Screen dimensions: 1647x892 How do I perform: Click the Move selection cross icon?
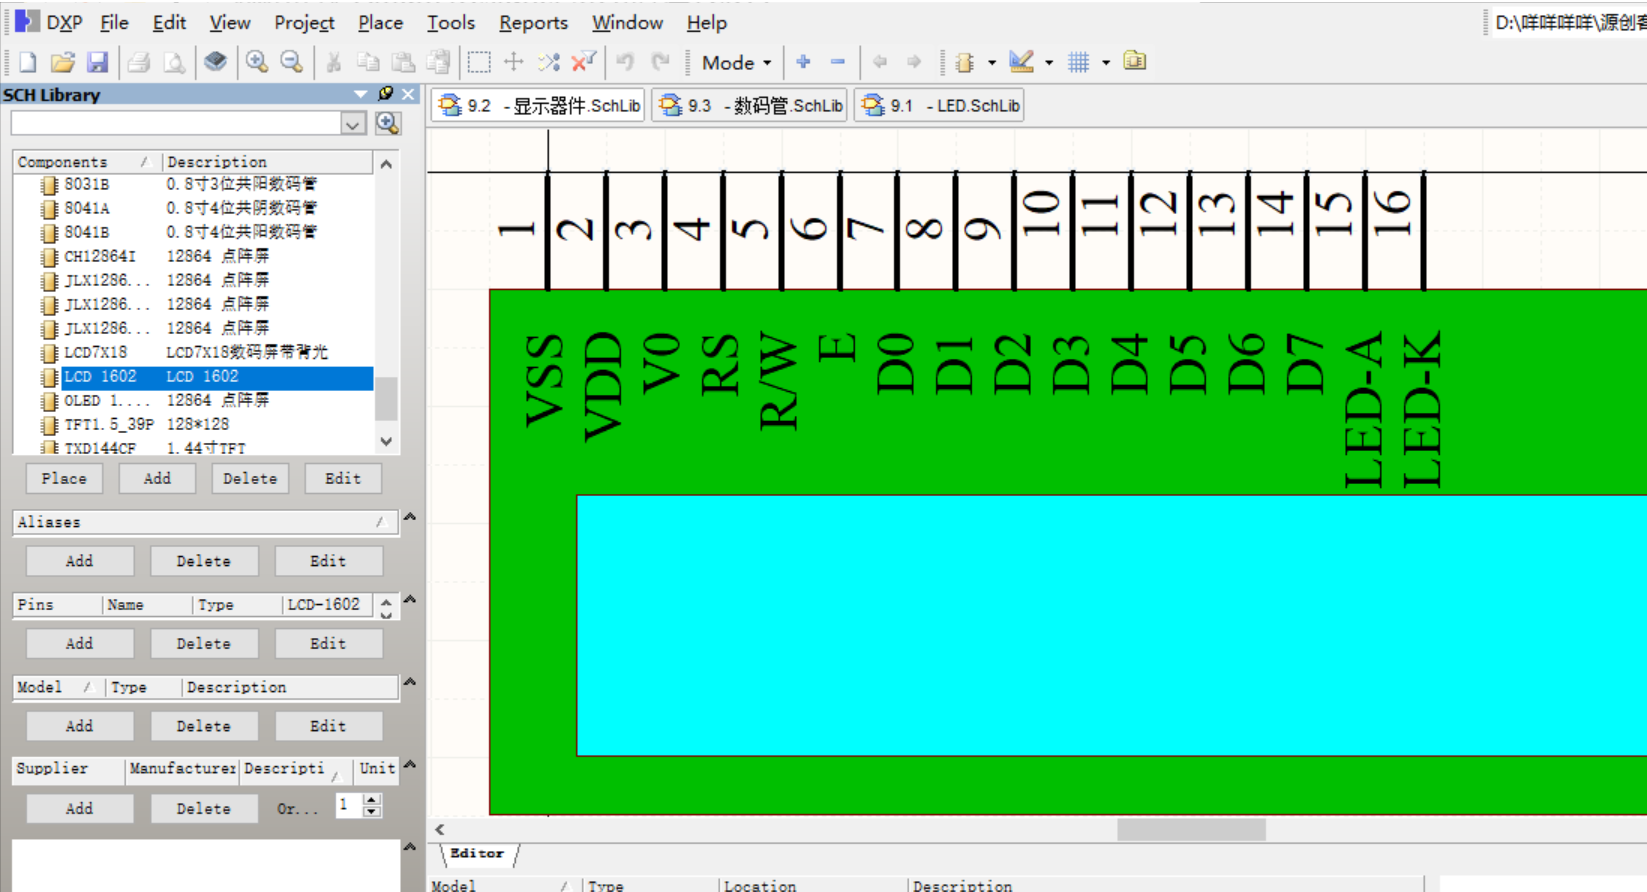(x=514, y=62)
